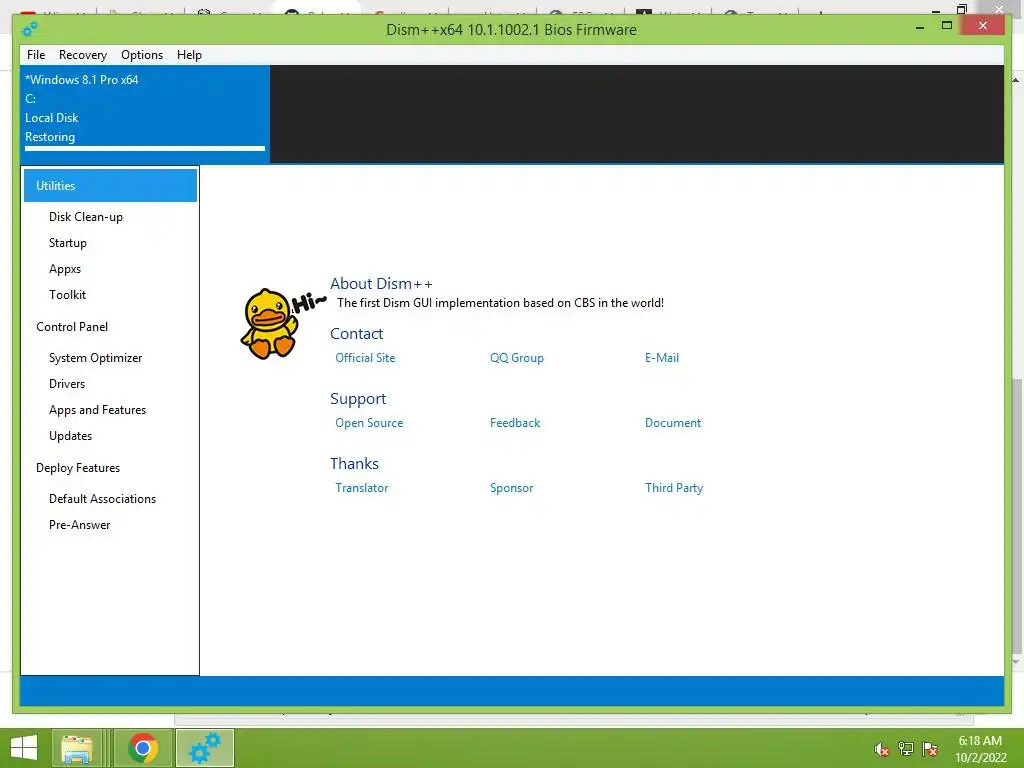Click the Third Party link
1024x768 pixels.
point(674,488)
